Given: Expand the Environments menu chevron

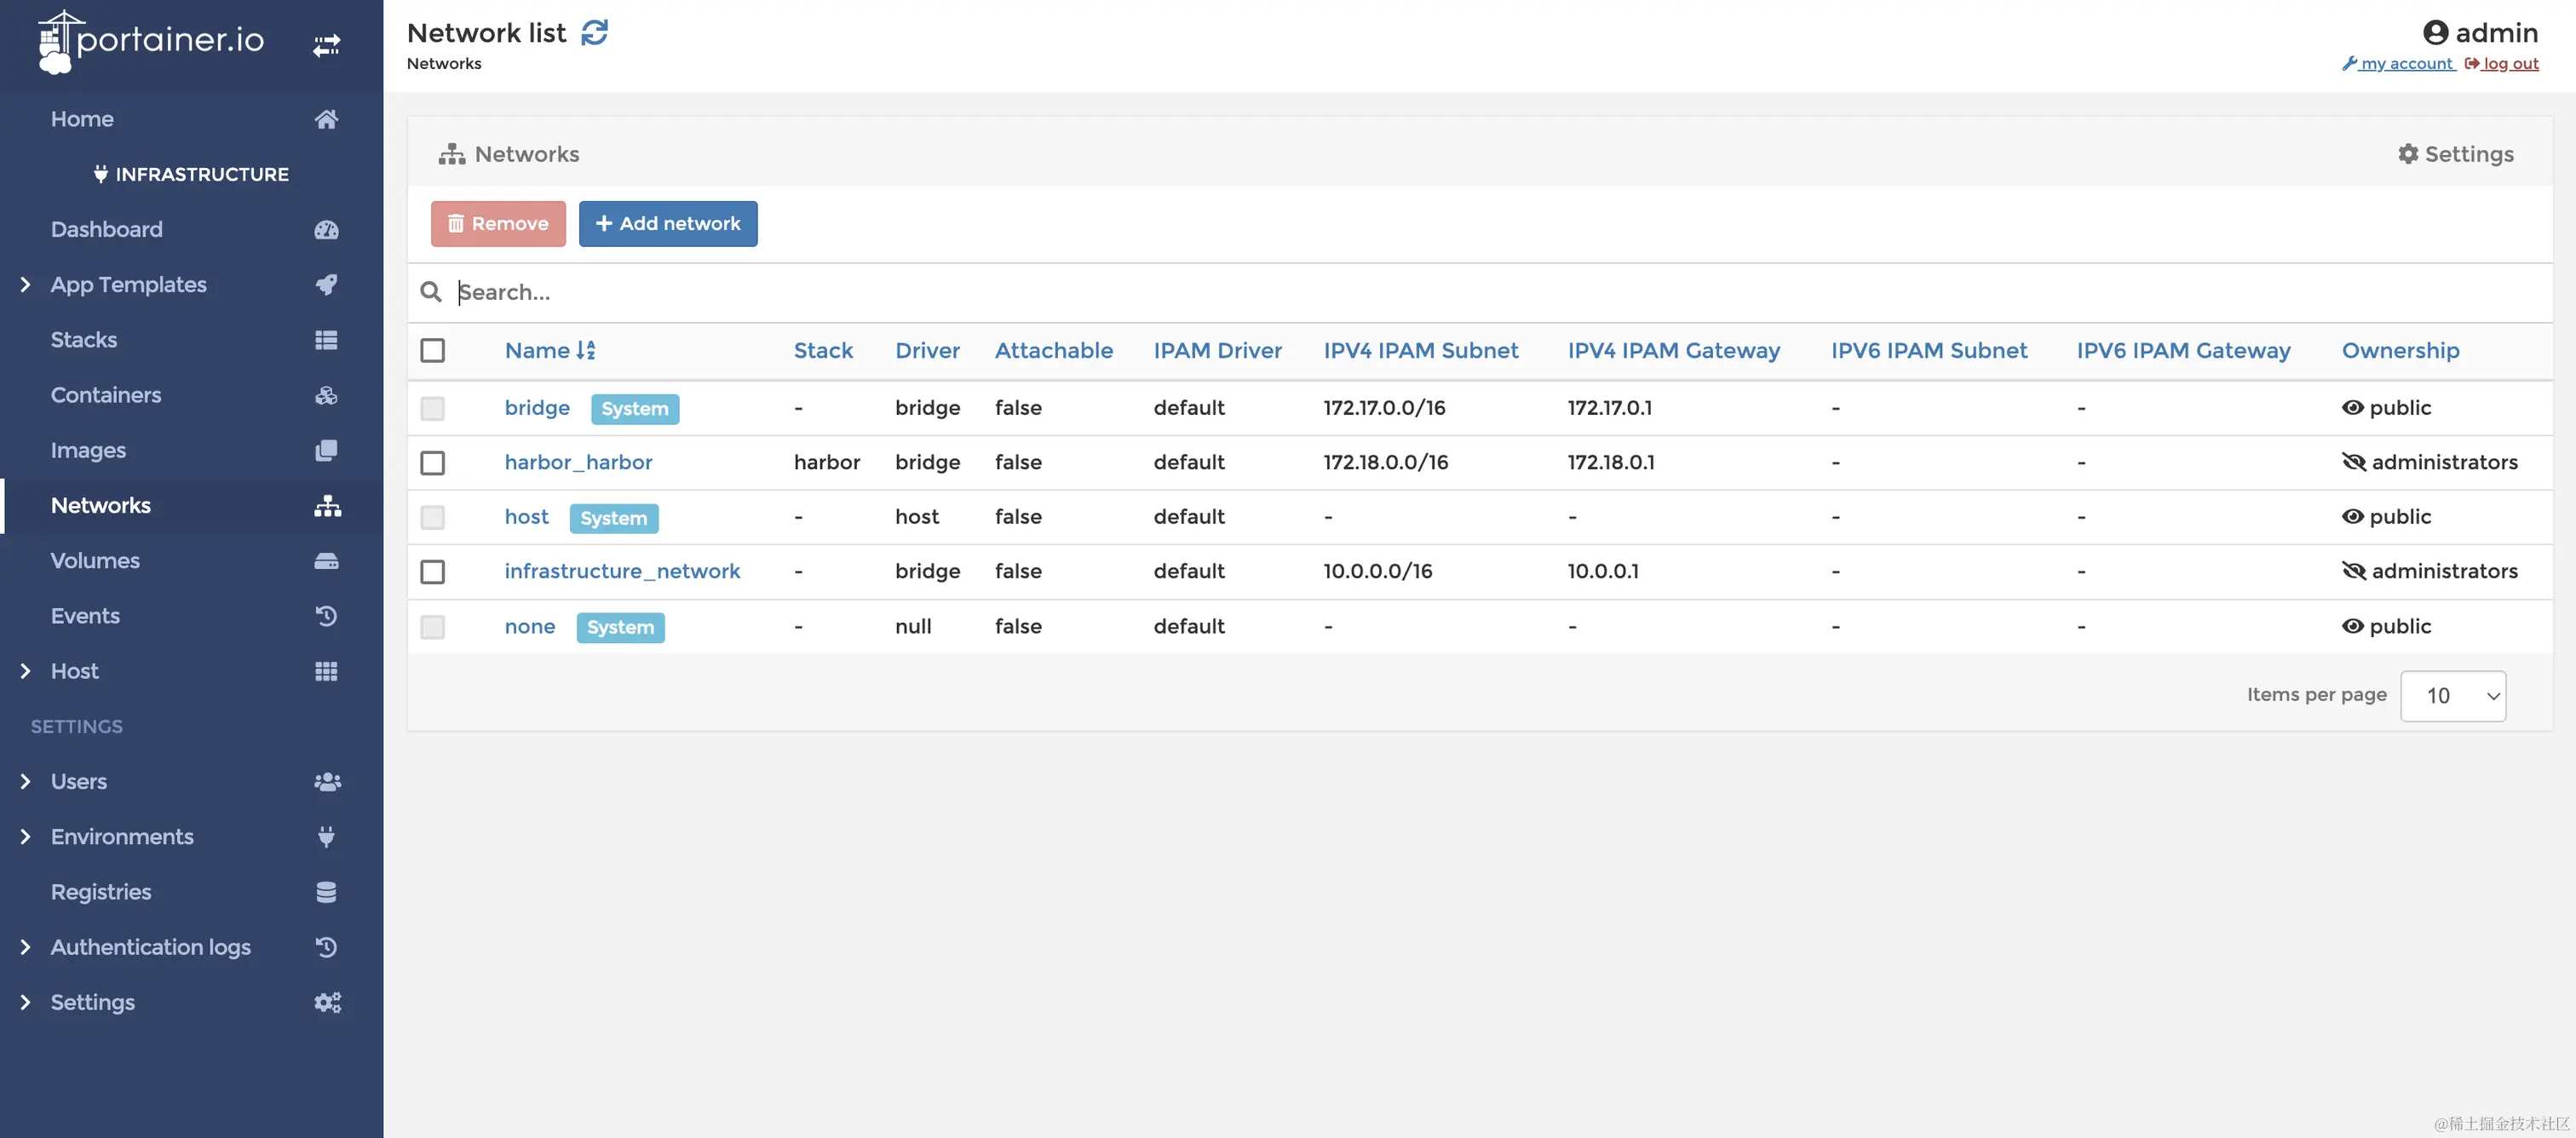Looking at the screenshot, I should point(25,837).
